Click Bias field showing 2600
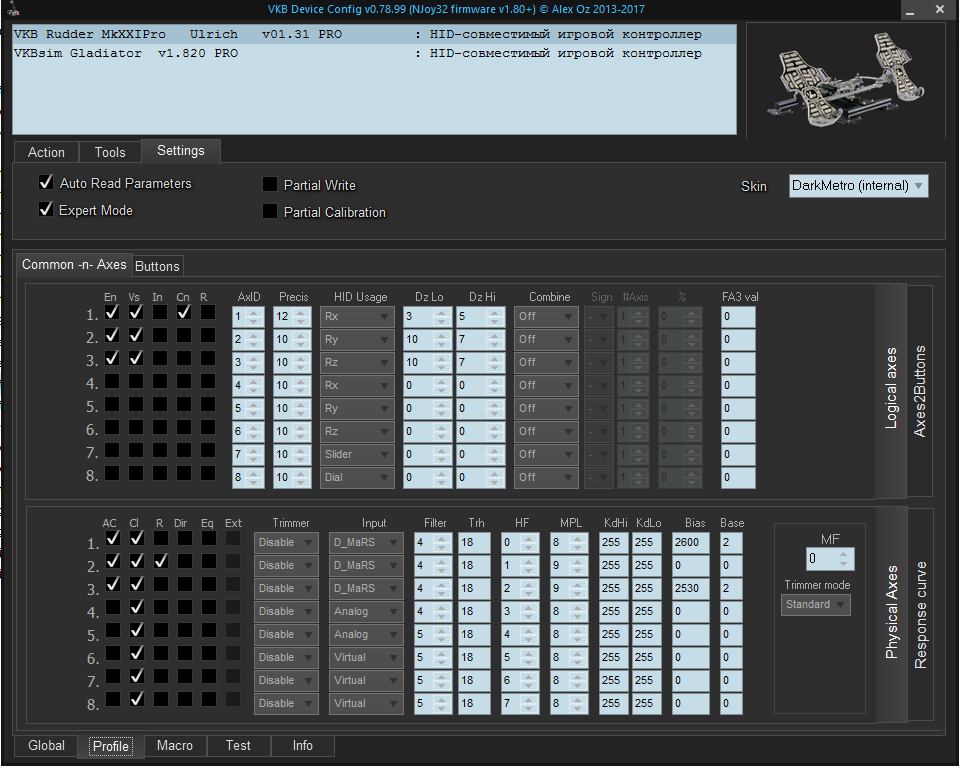 (x=691, y=542)
